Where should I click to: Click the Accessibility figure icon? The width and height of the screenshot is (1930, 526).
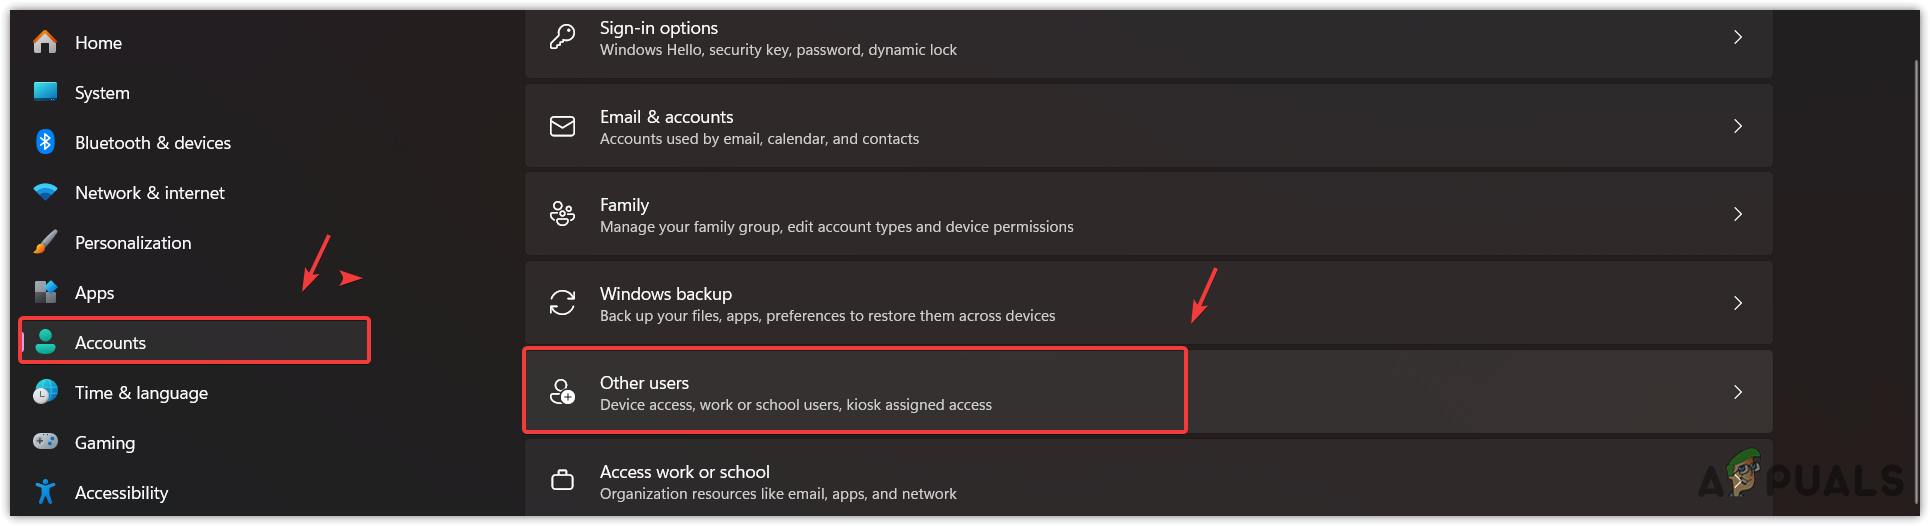[45, 491]
